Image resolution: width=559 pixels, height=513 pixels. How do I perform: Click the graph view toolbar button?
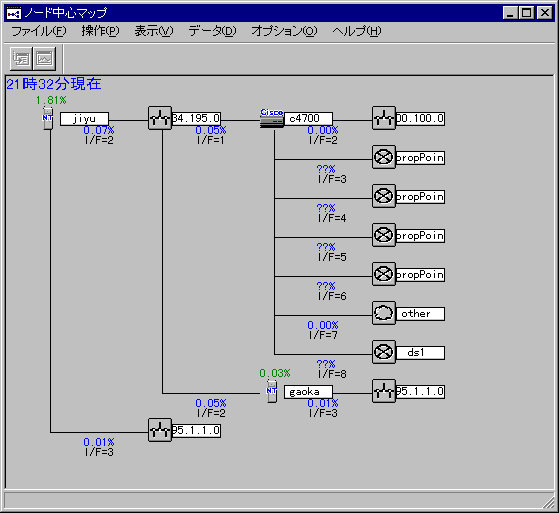[45, 58]
